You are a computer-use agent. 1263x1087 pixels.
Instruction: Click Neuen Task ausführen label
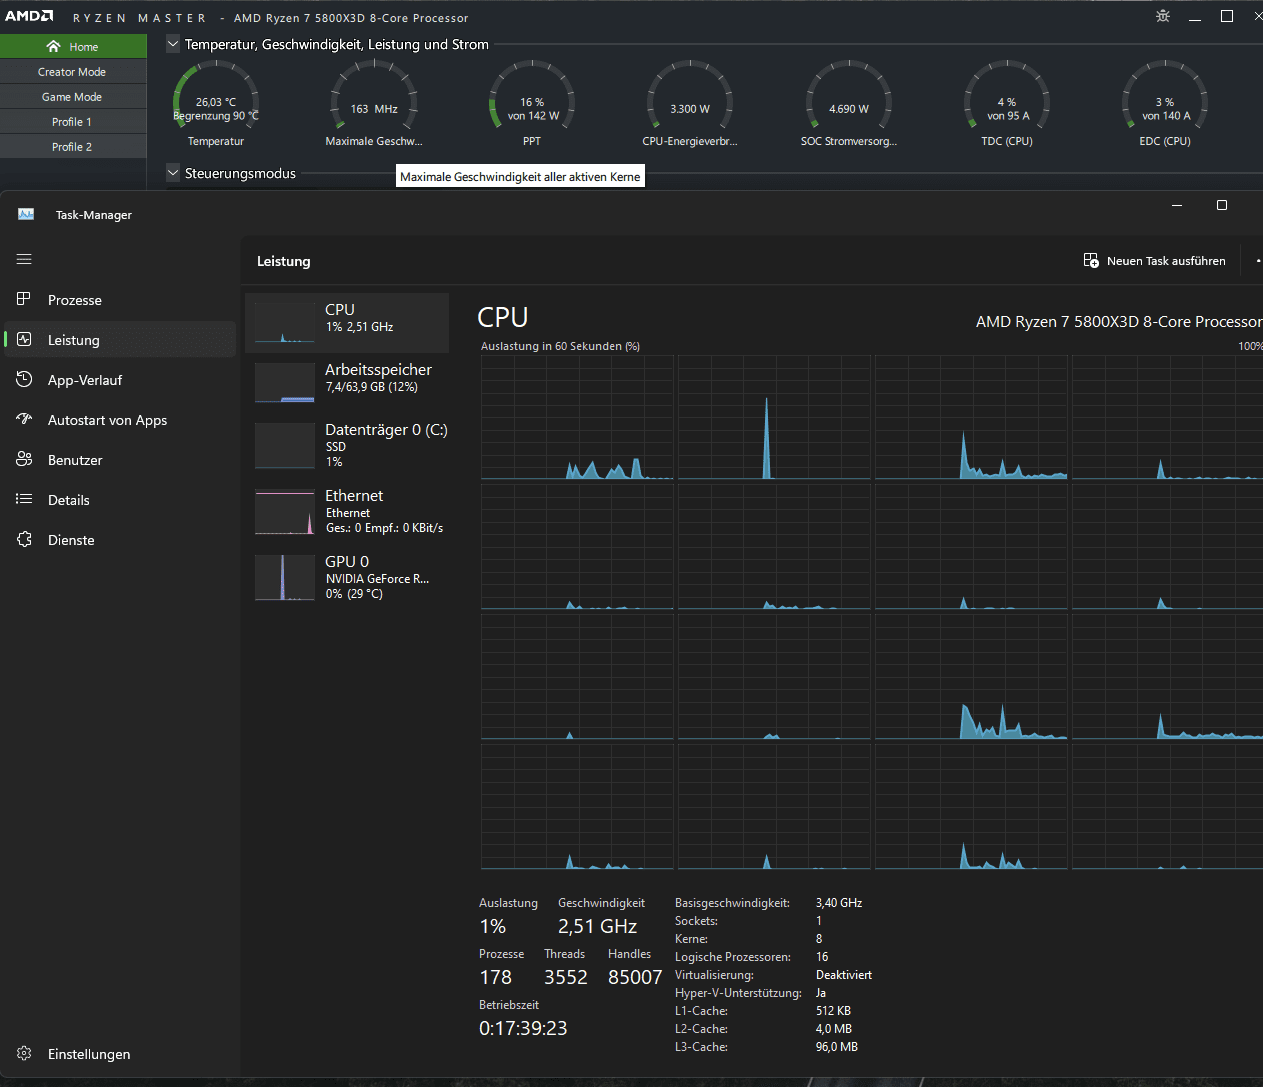1166,261
